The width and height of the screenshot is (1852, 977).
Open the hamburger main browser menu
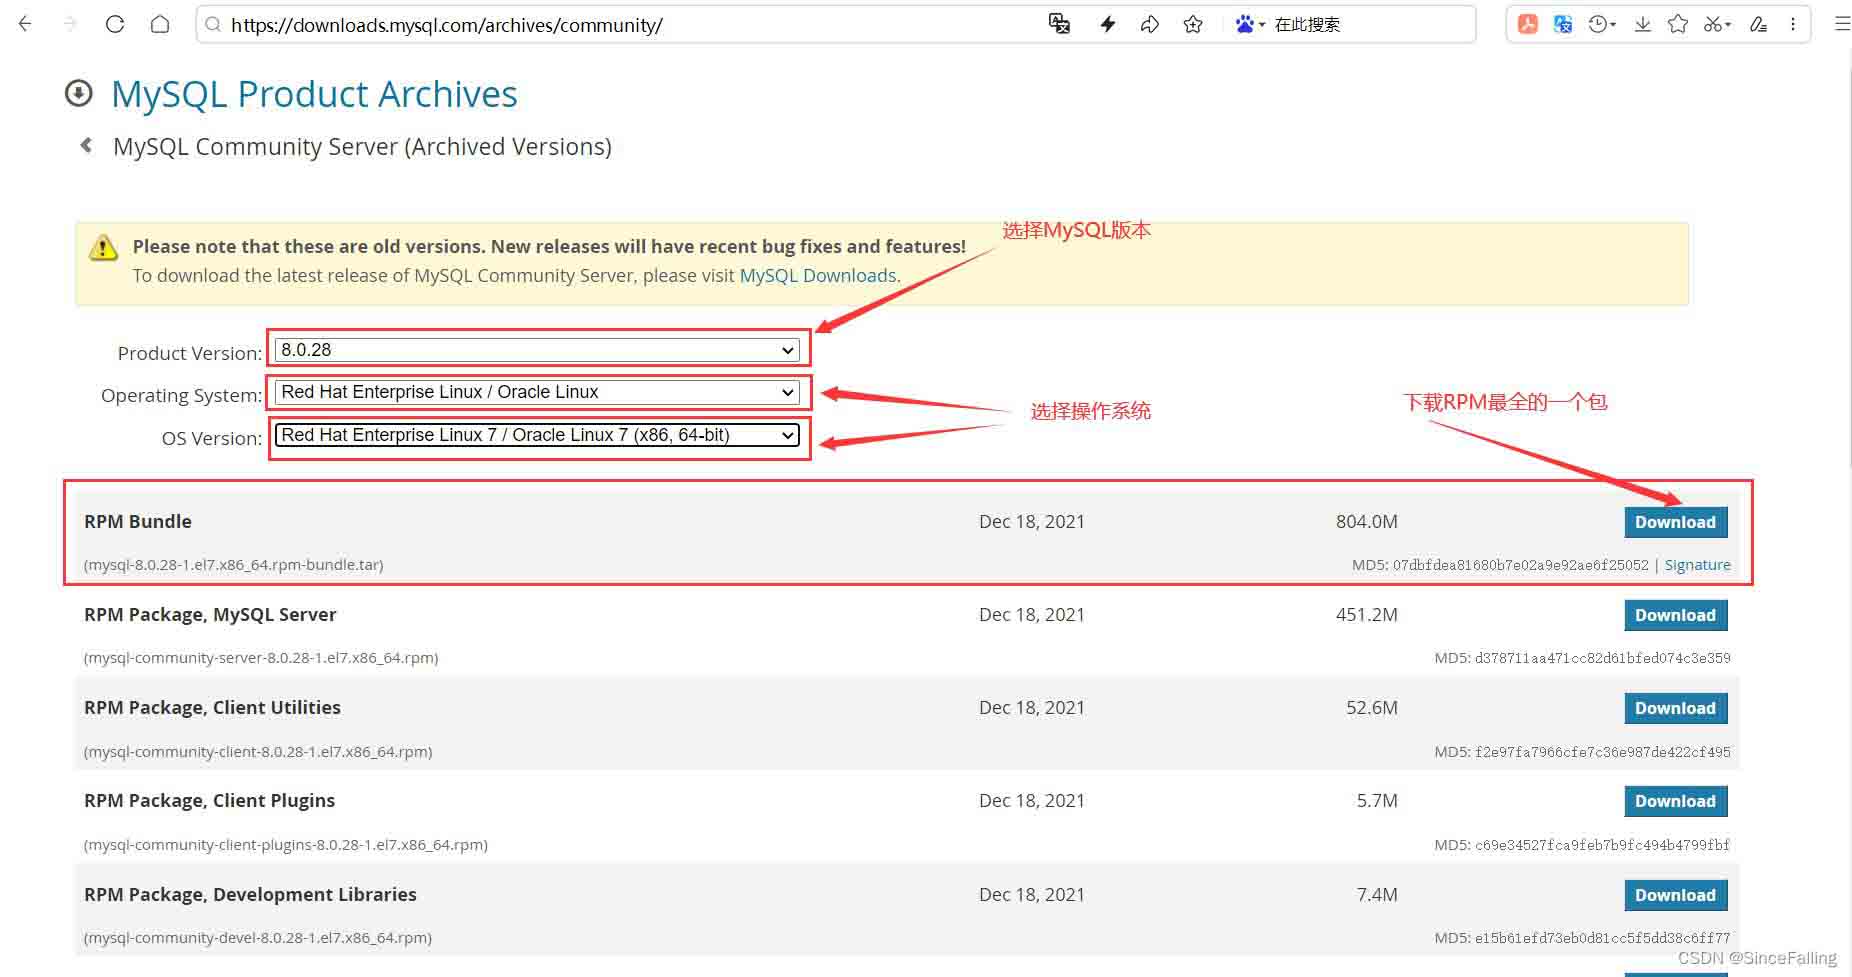(x=1841, y=24)
